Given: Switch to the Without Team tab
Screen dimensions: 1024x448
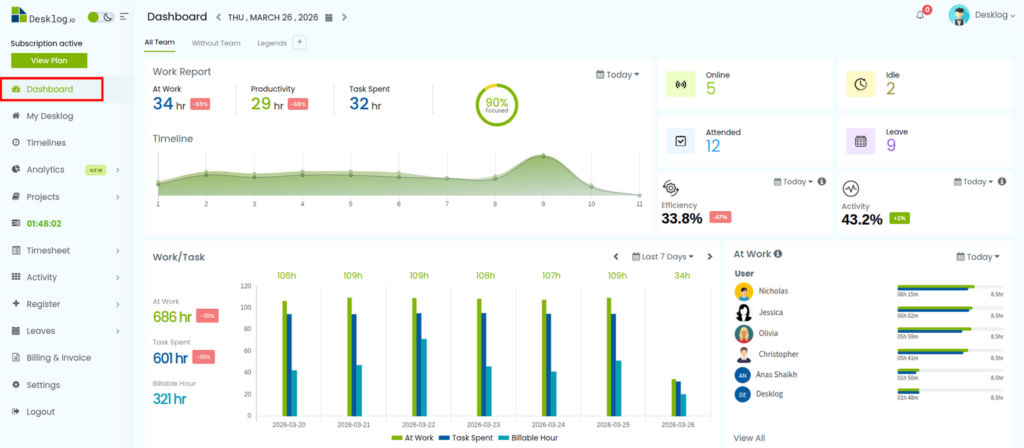Looking at the screenshot, I should pos(216,43).
